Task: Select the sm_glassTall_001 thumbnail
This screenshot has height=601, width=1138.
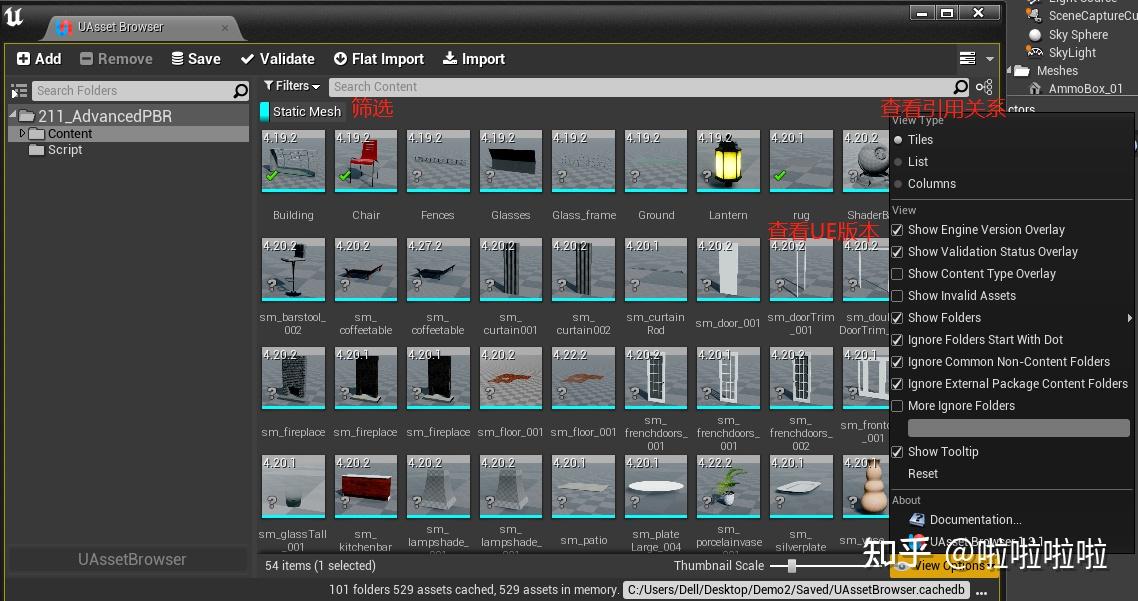Action: click(293, 486)
